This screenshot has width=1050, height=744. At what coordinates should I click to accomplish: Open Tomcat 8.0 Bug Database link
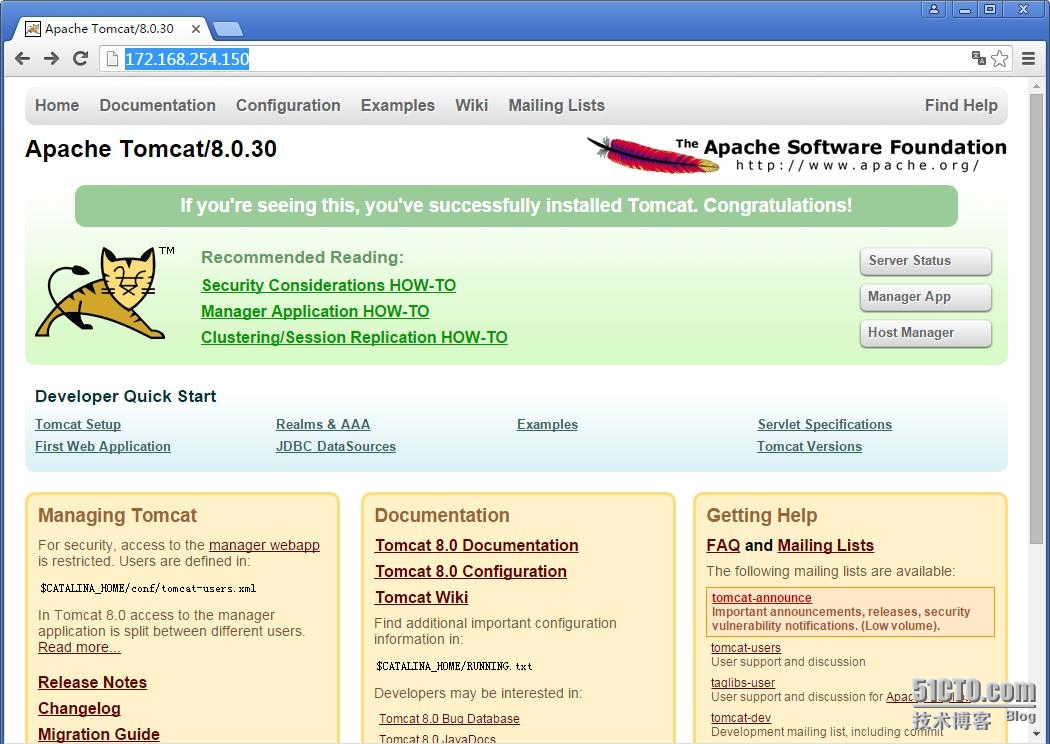click(449, 719)
